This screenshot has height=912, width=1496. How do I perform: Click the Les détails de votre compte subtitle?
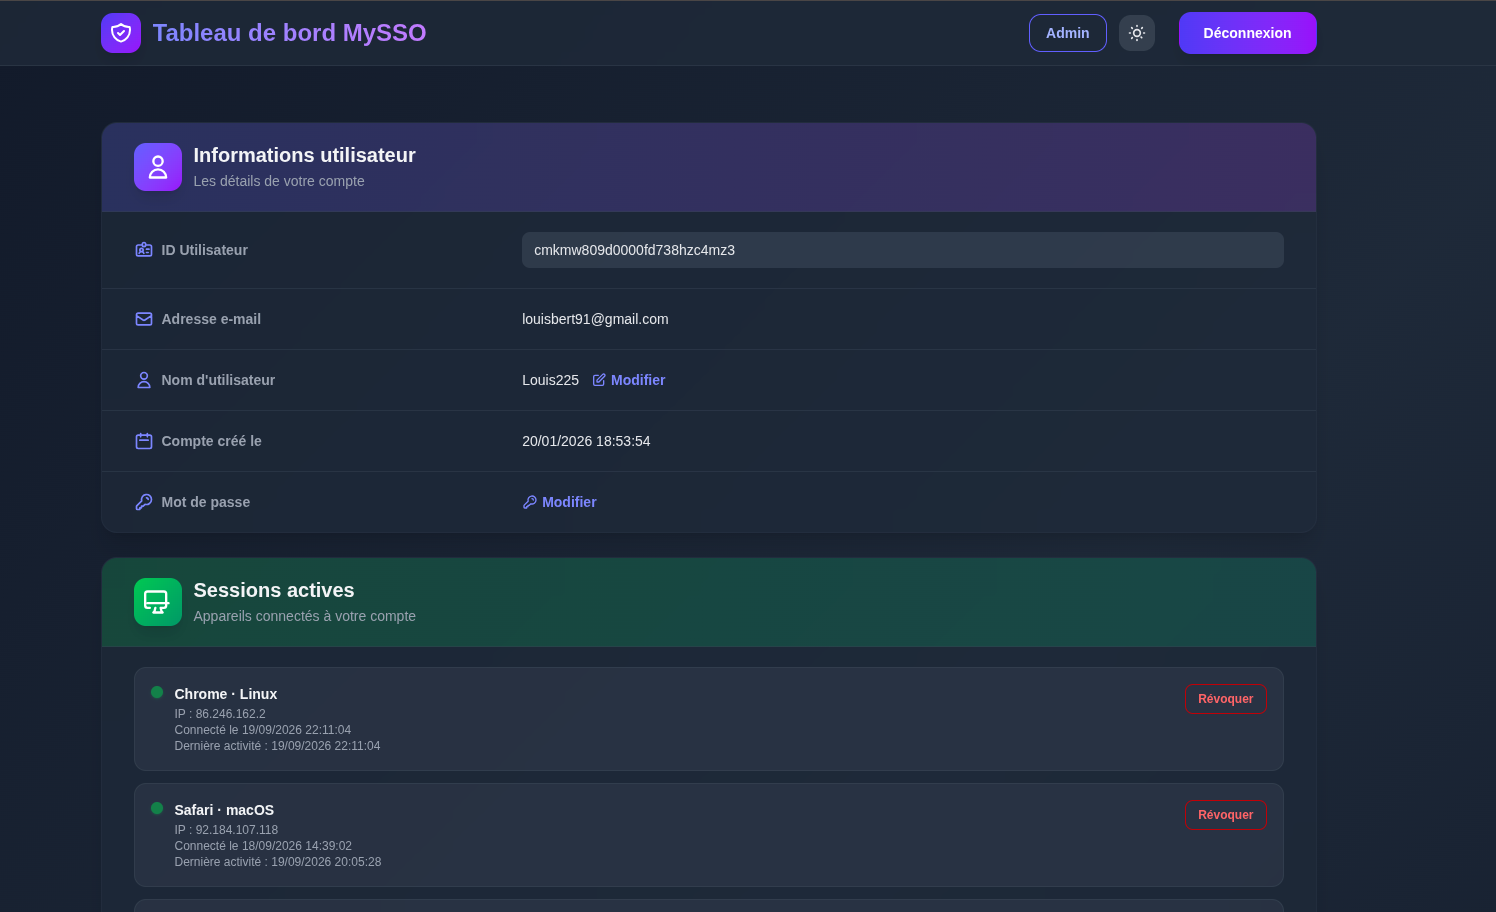pos(279,181)
